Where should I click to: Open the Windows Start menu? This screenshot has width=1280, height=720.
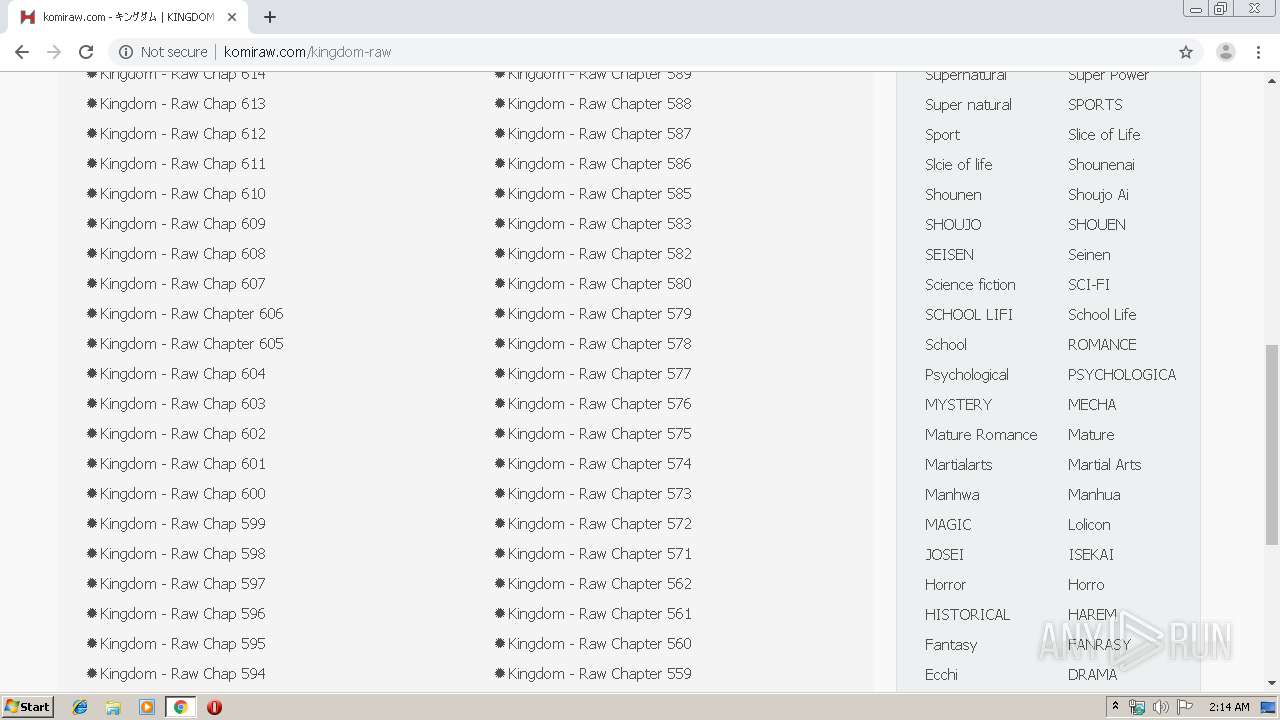(x=27, y=707)
